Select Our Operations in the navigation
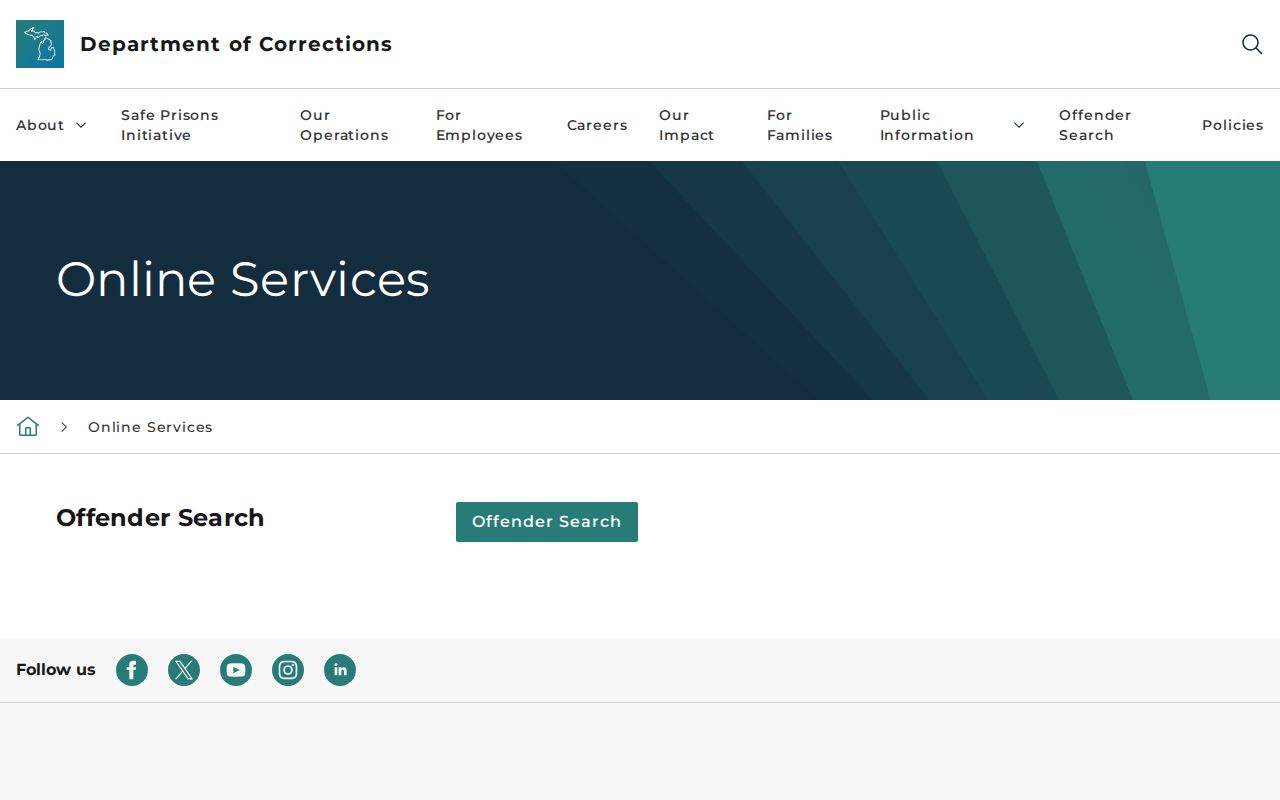This screenshot has height=800, width=1280. [x=344, y=125]
